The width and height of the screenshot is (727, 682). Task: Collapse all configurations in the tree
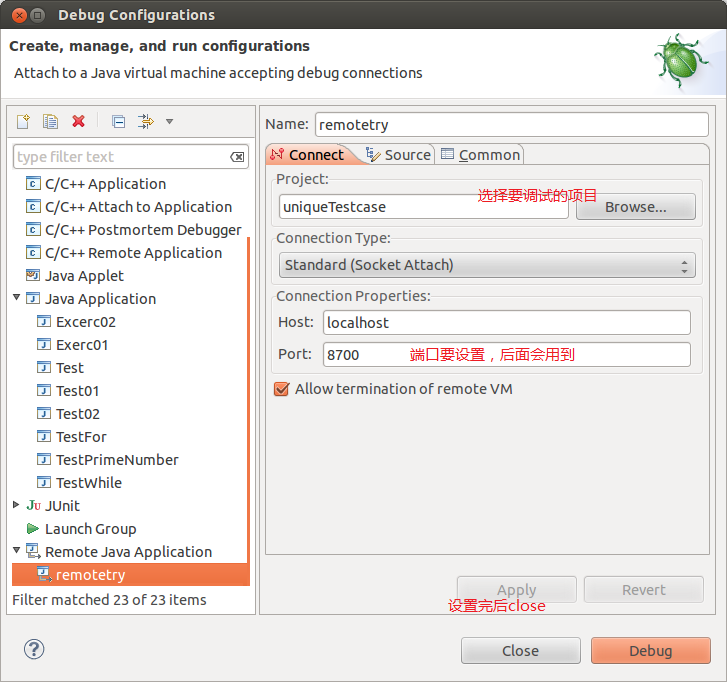[119, 121]
